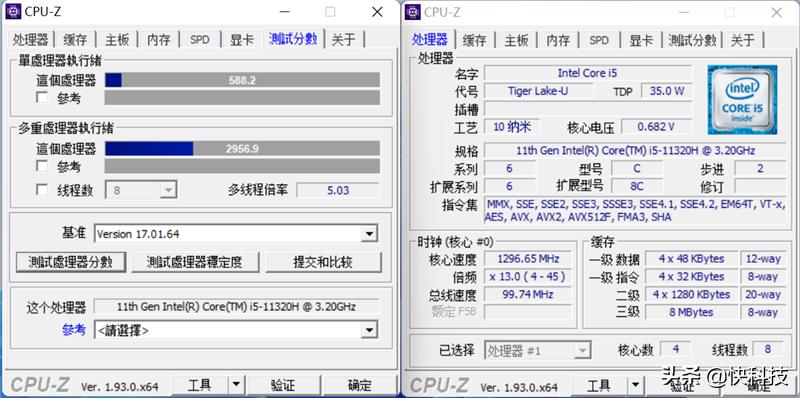Click the 工艺 value 10 纳米
Screen dimensions: 800x398
pos(512,127)
